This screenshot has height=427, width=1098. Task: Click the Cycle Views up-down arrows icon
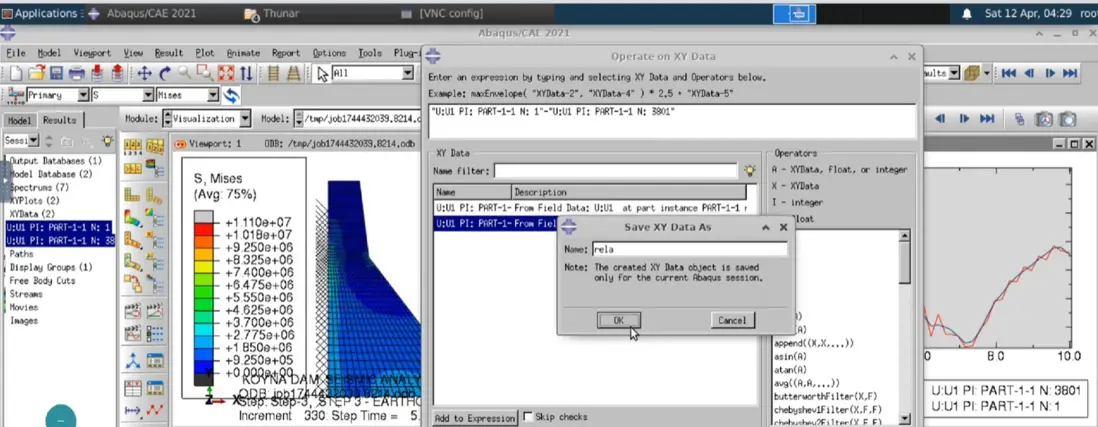pos(246,74)
